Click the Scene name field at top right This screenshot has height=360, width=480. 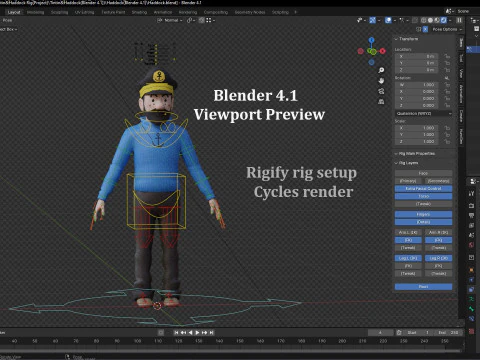pos(468,11)
